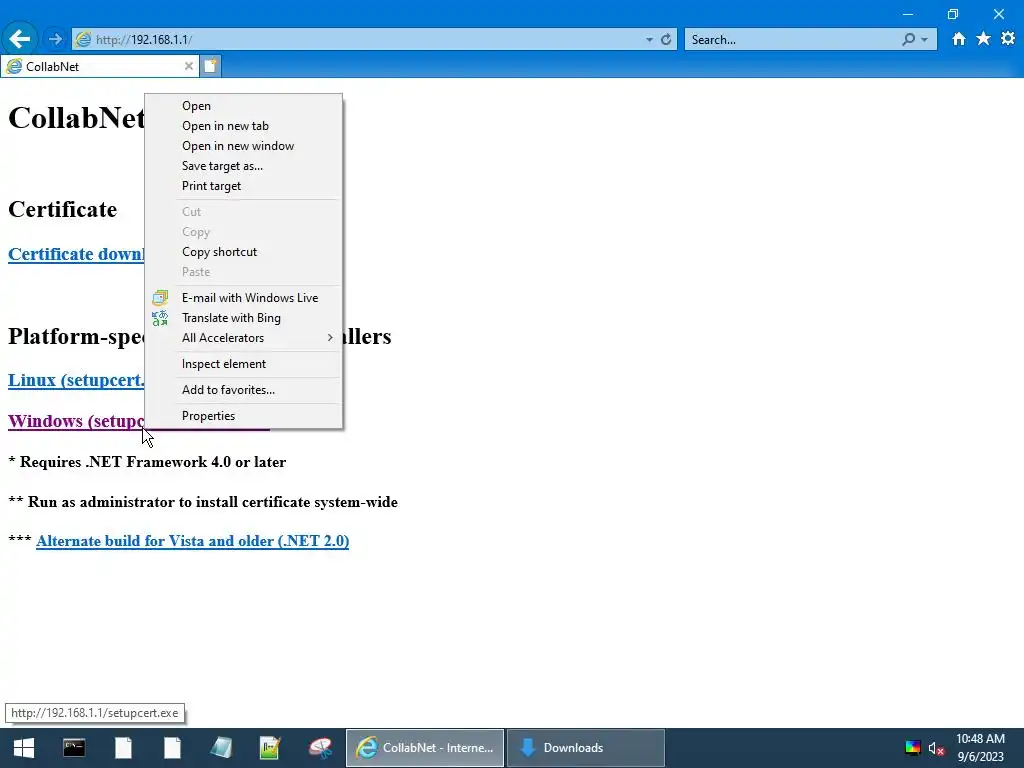Open the address bar autocomplete dropdown arrow
The image size is (1024, 768).
pos(649,40)
